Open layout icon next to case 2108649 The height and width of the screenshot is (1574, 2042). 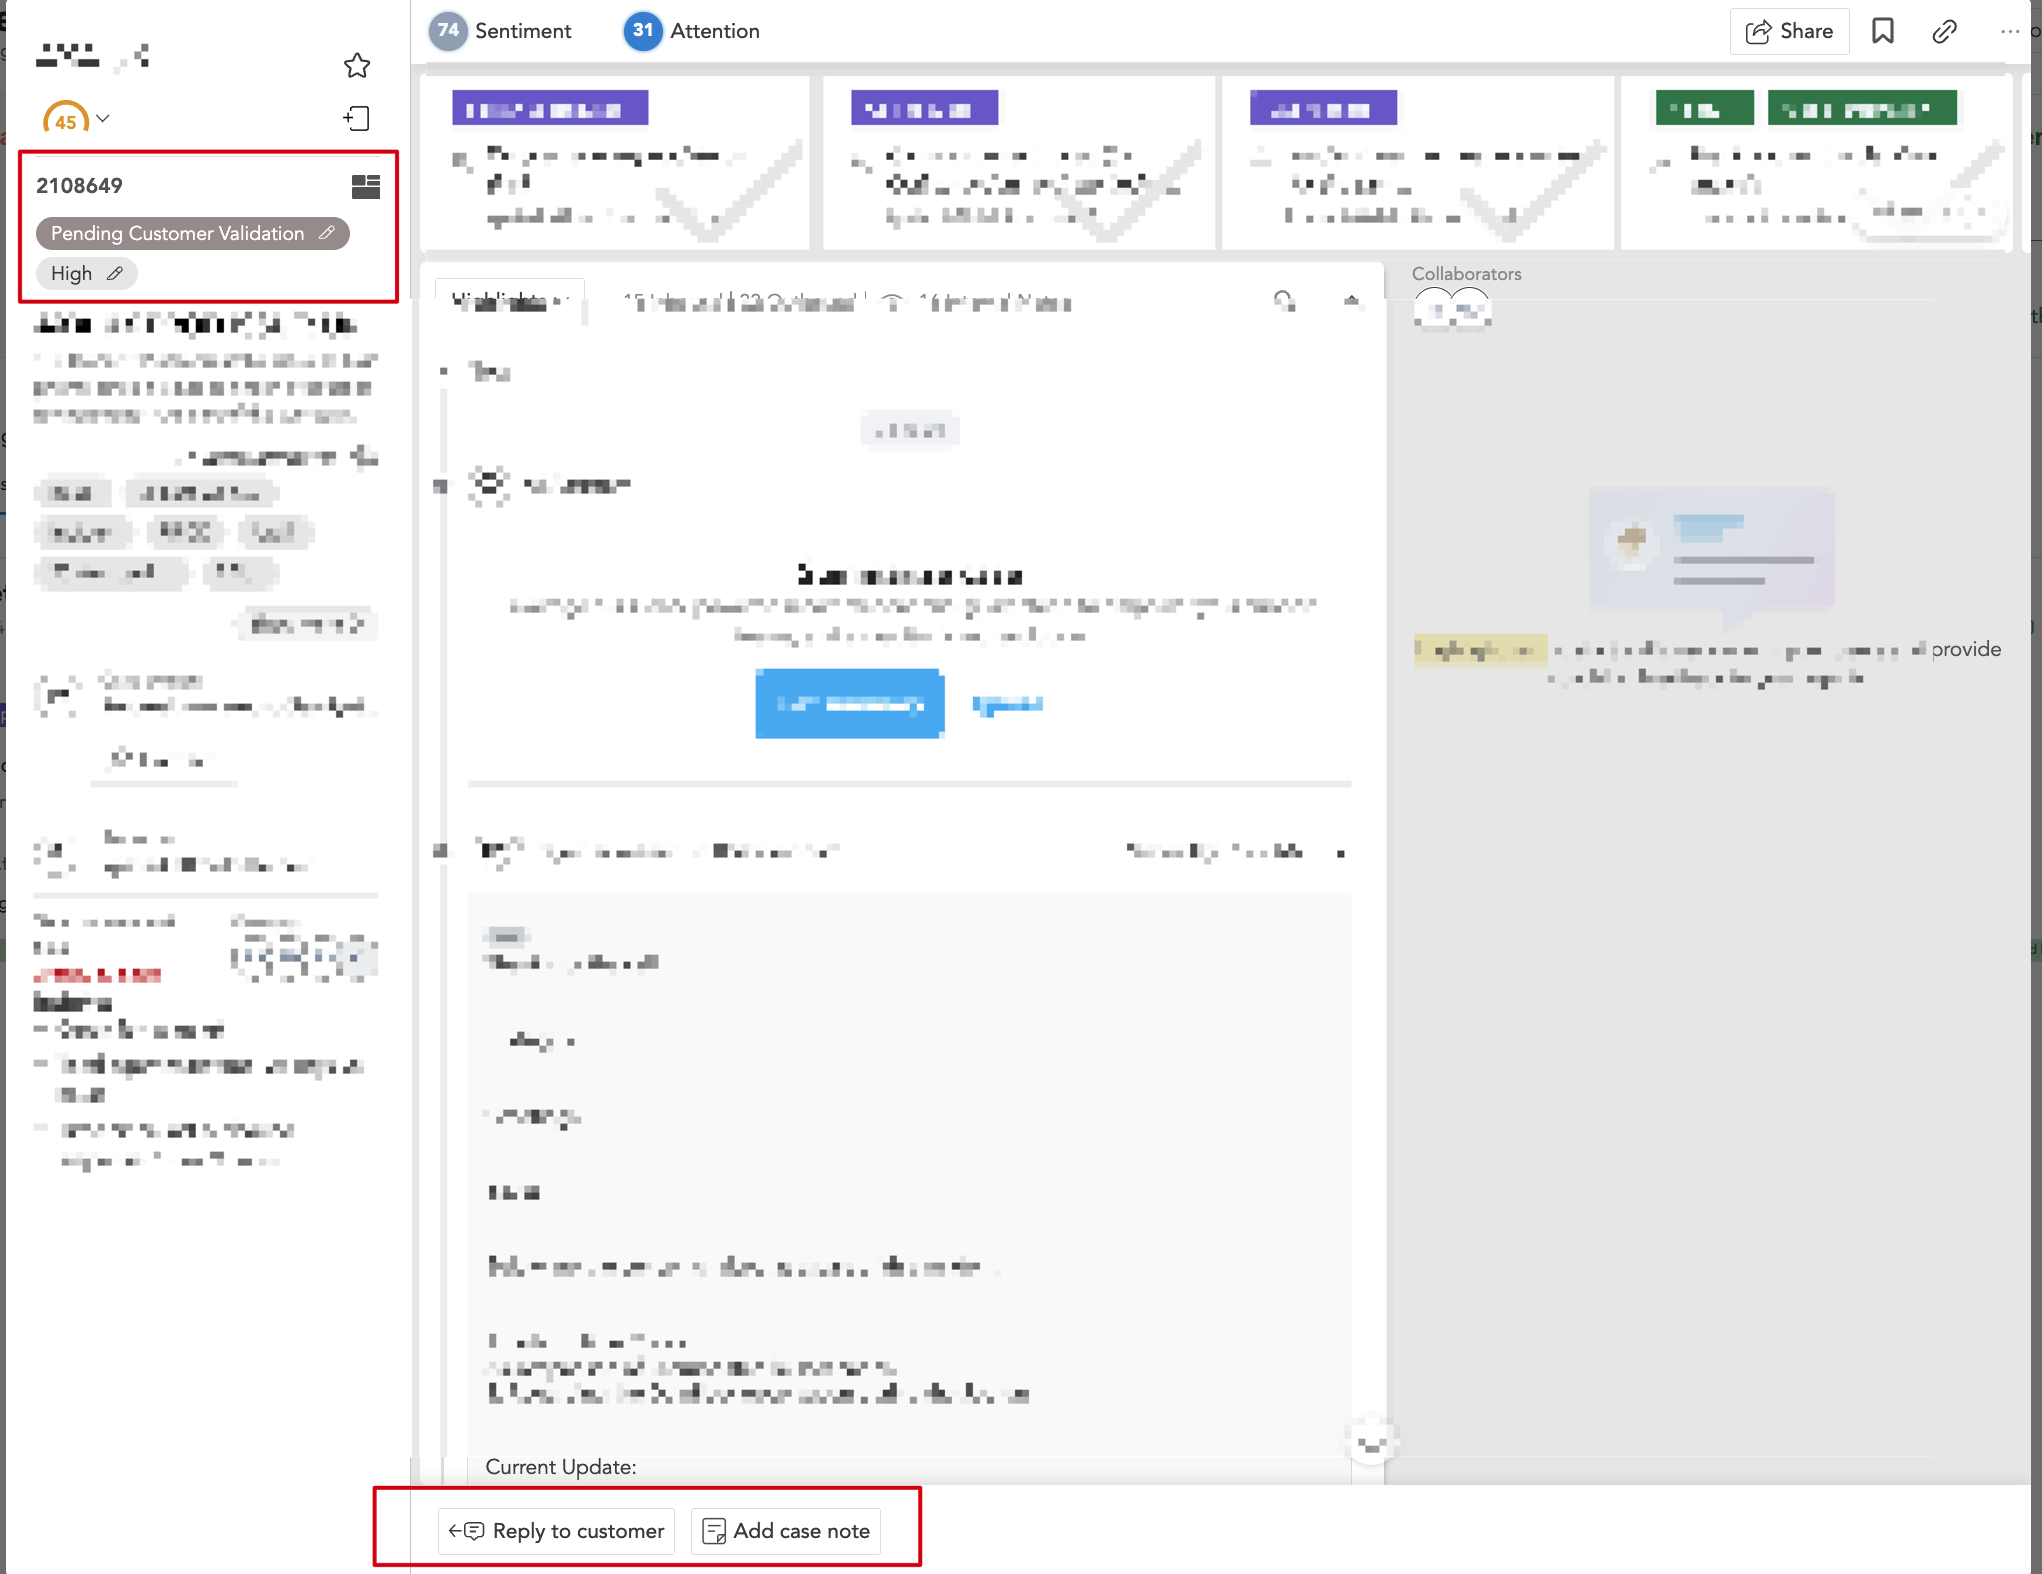pyautogui.click(x=366, y=186)
